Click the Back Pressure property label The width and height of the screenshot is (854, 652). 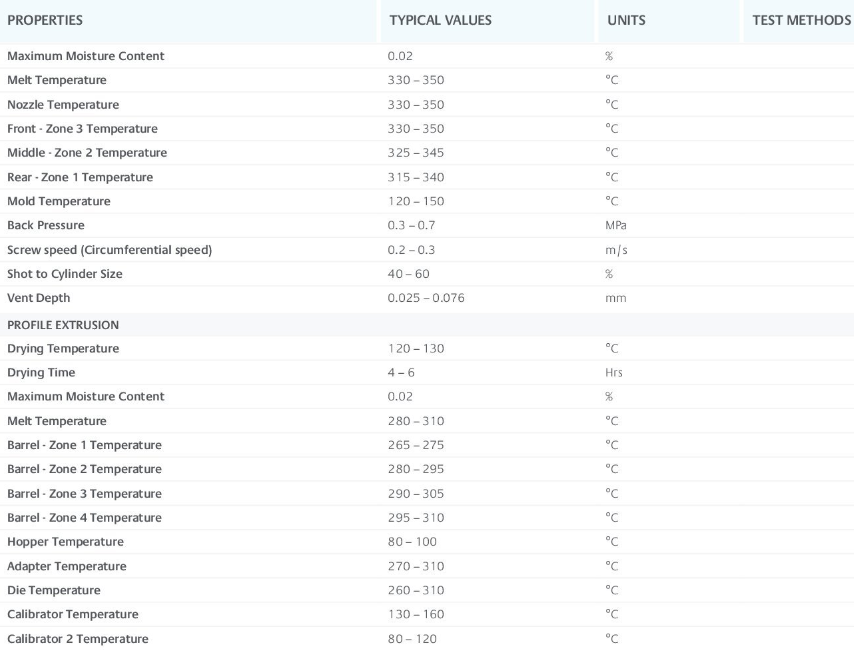point(46,225)
